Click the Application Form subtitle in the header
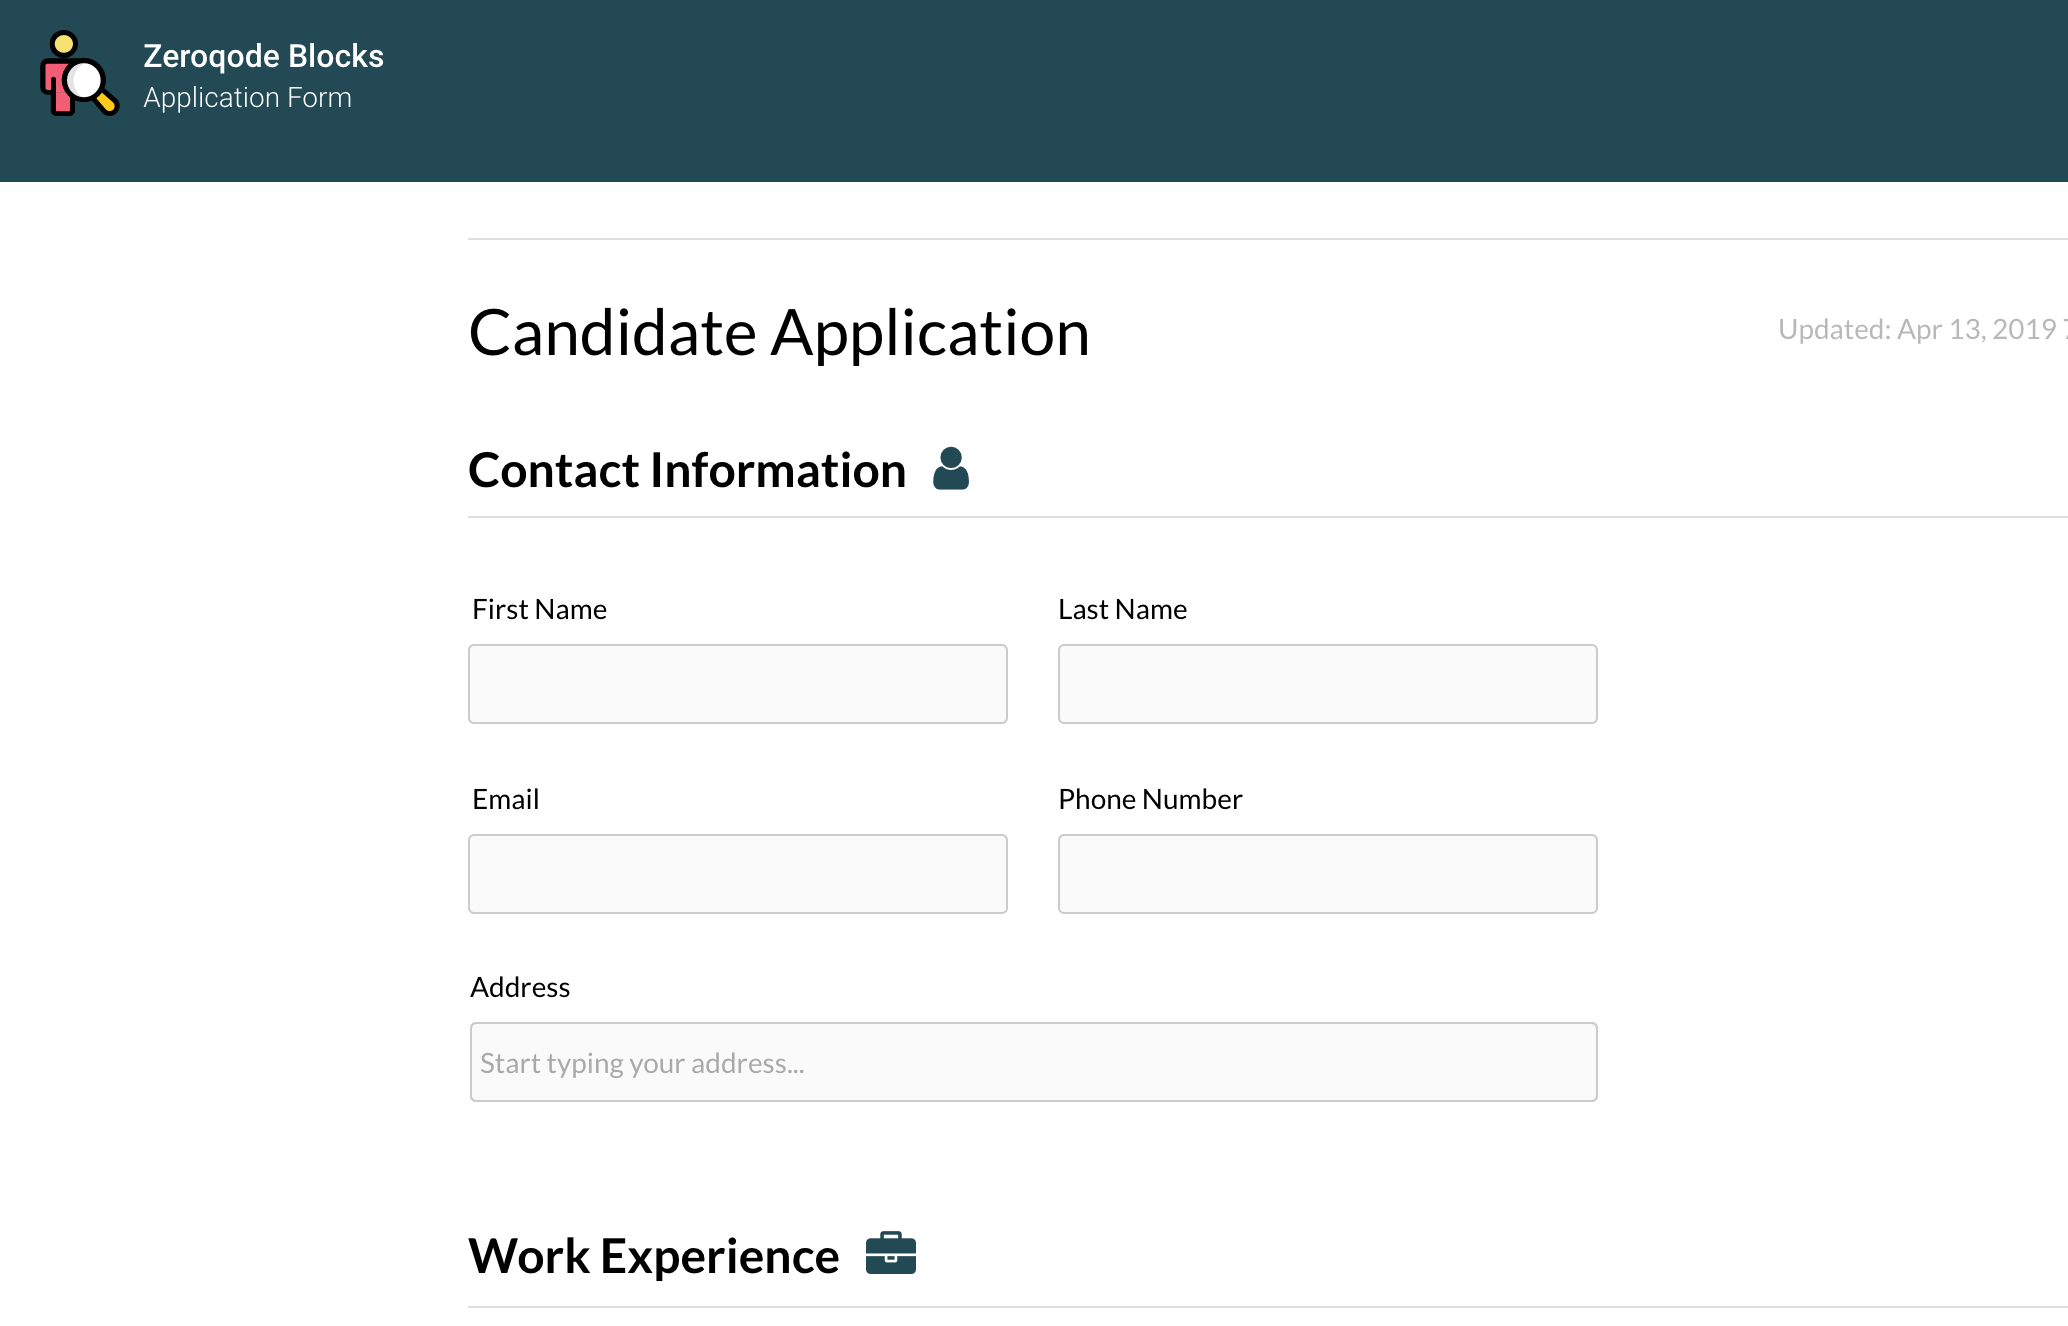Viewport: 2068px width, 1326px height. pyautogui.click(x=247, y=97)
